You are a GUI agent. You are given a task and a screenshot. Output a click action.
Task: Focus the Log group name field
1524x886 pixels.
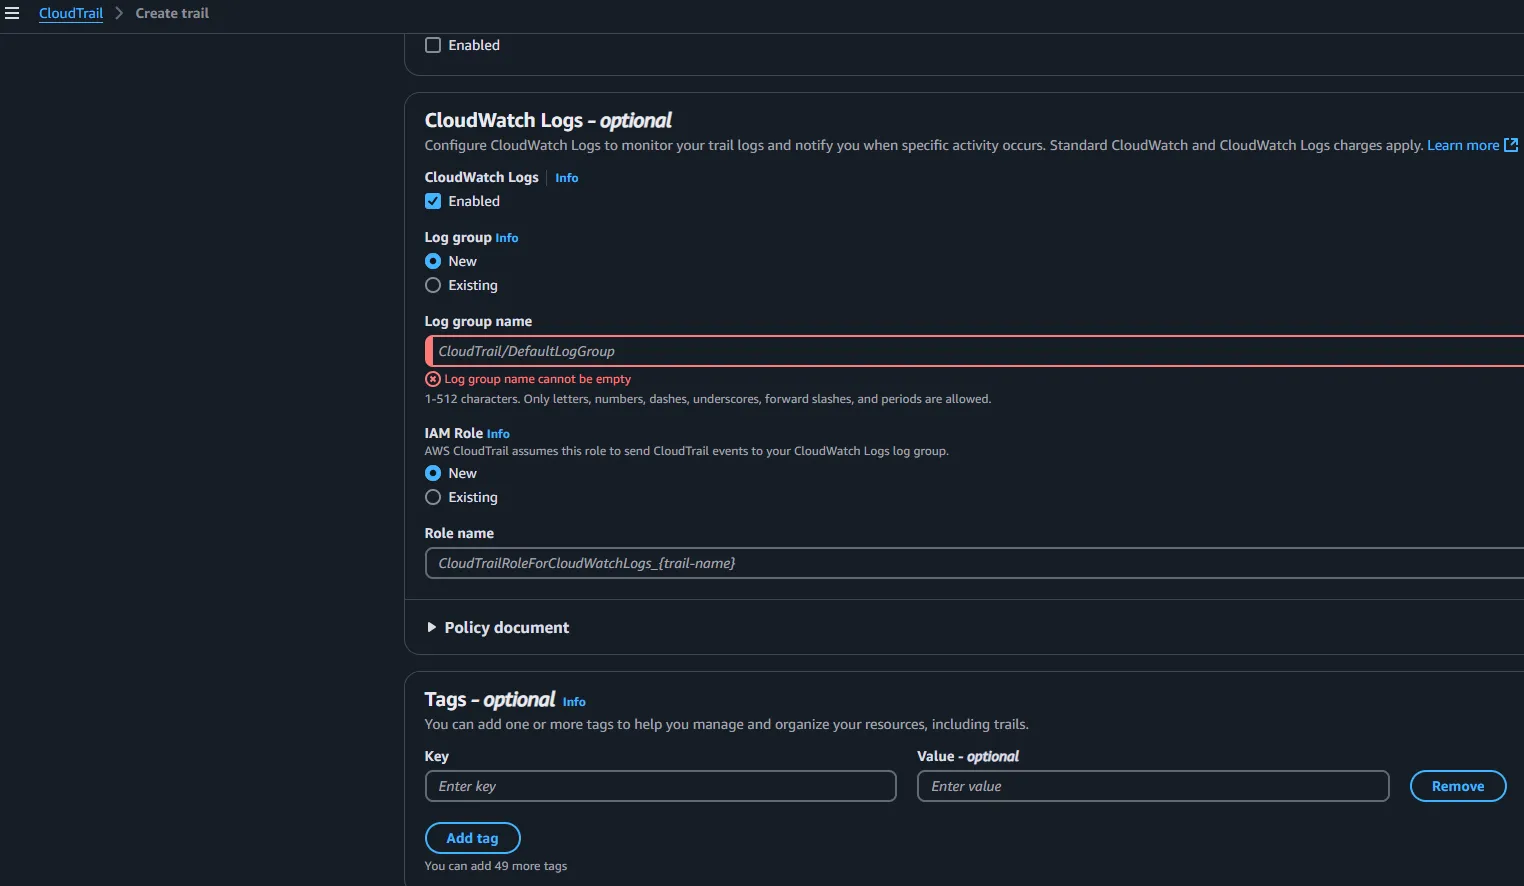click(975, 351)
